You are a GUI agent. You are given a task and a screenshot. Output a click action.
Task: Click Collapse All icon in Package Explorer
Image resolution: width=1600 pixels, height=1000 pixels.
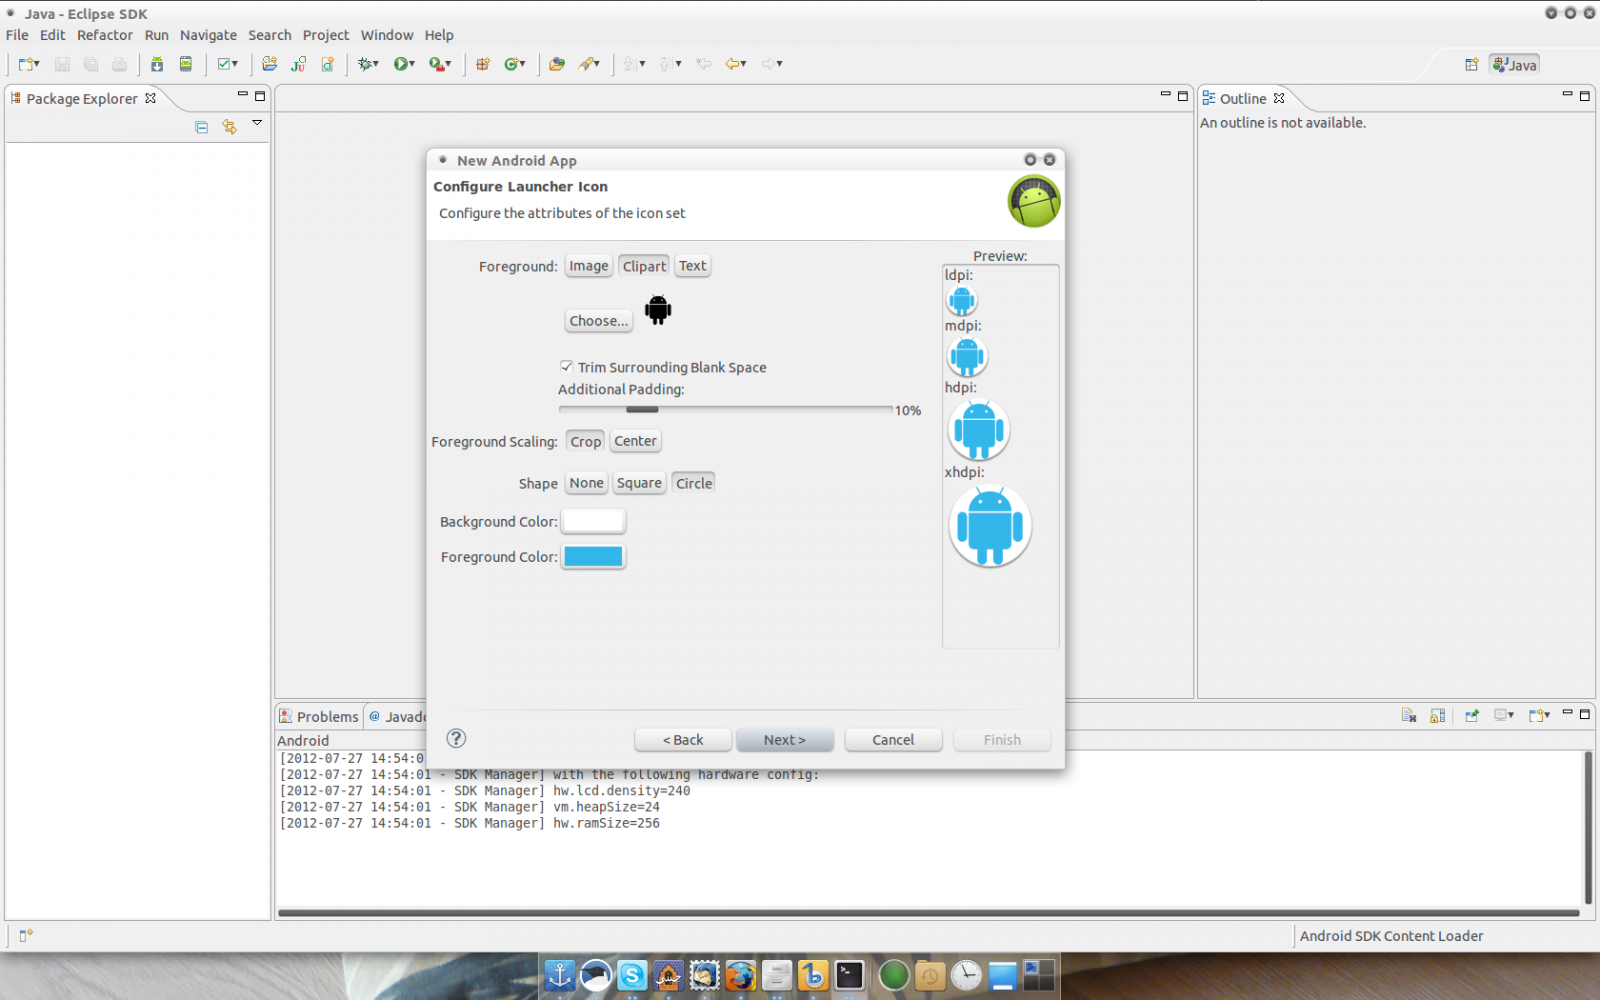pyautogui.click(x=202, y=127)
